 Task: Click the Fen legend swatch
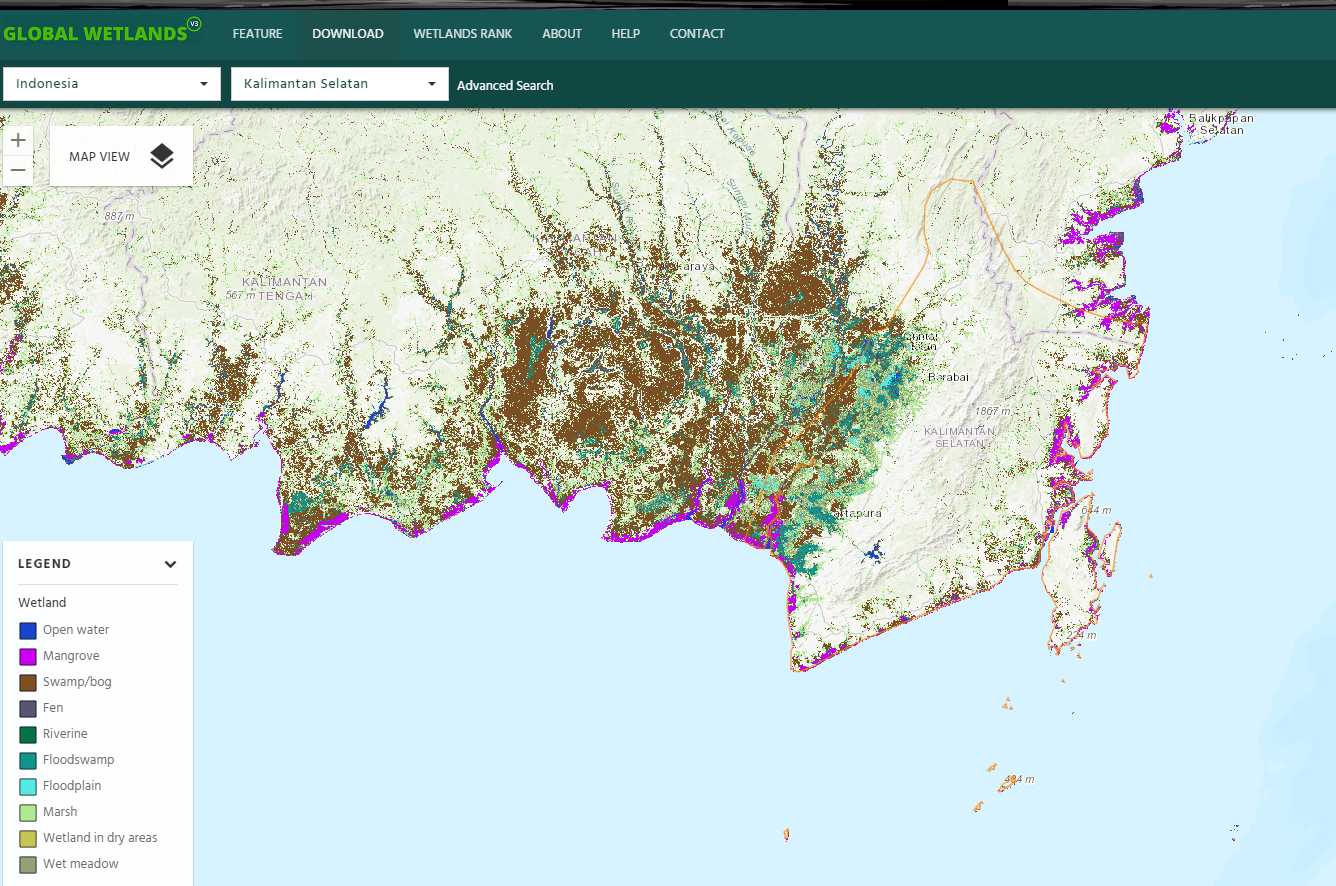[x=28, y=708]
